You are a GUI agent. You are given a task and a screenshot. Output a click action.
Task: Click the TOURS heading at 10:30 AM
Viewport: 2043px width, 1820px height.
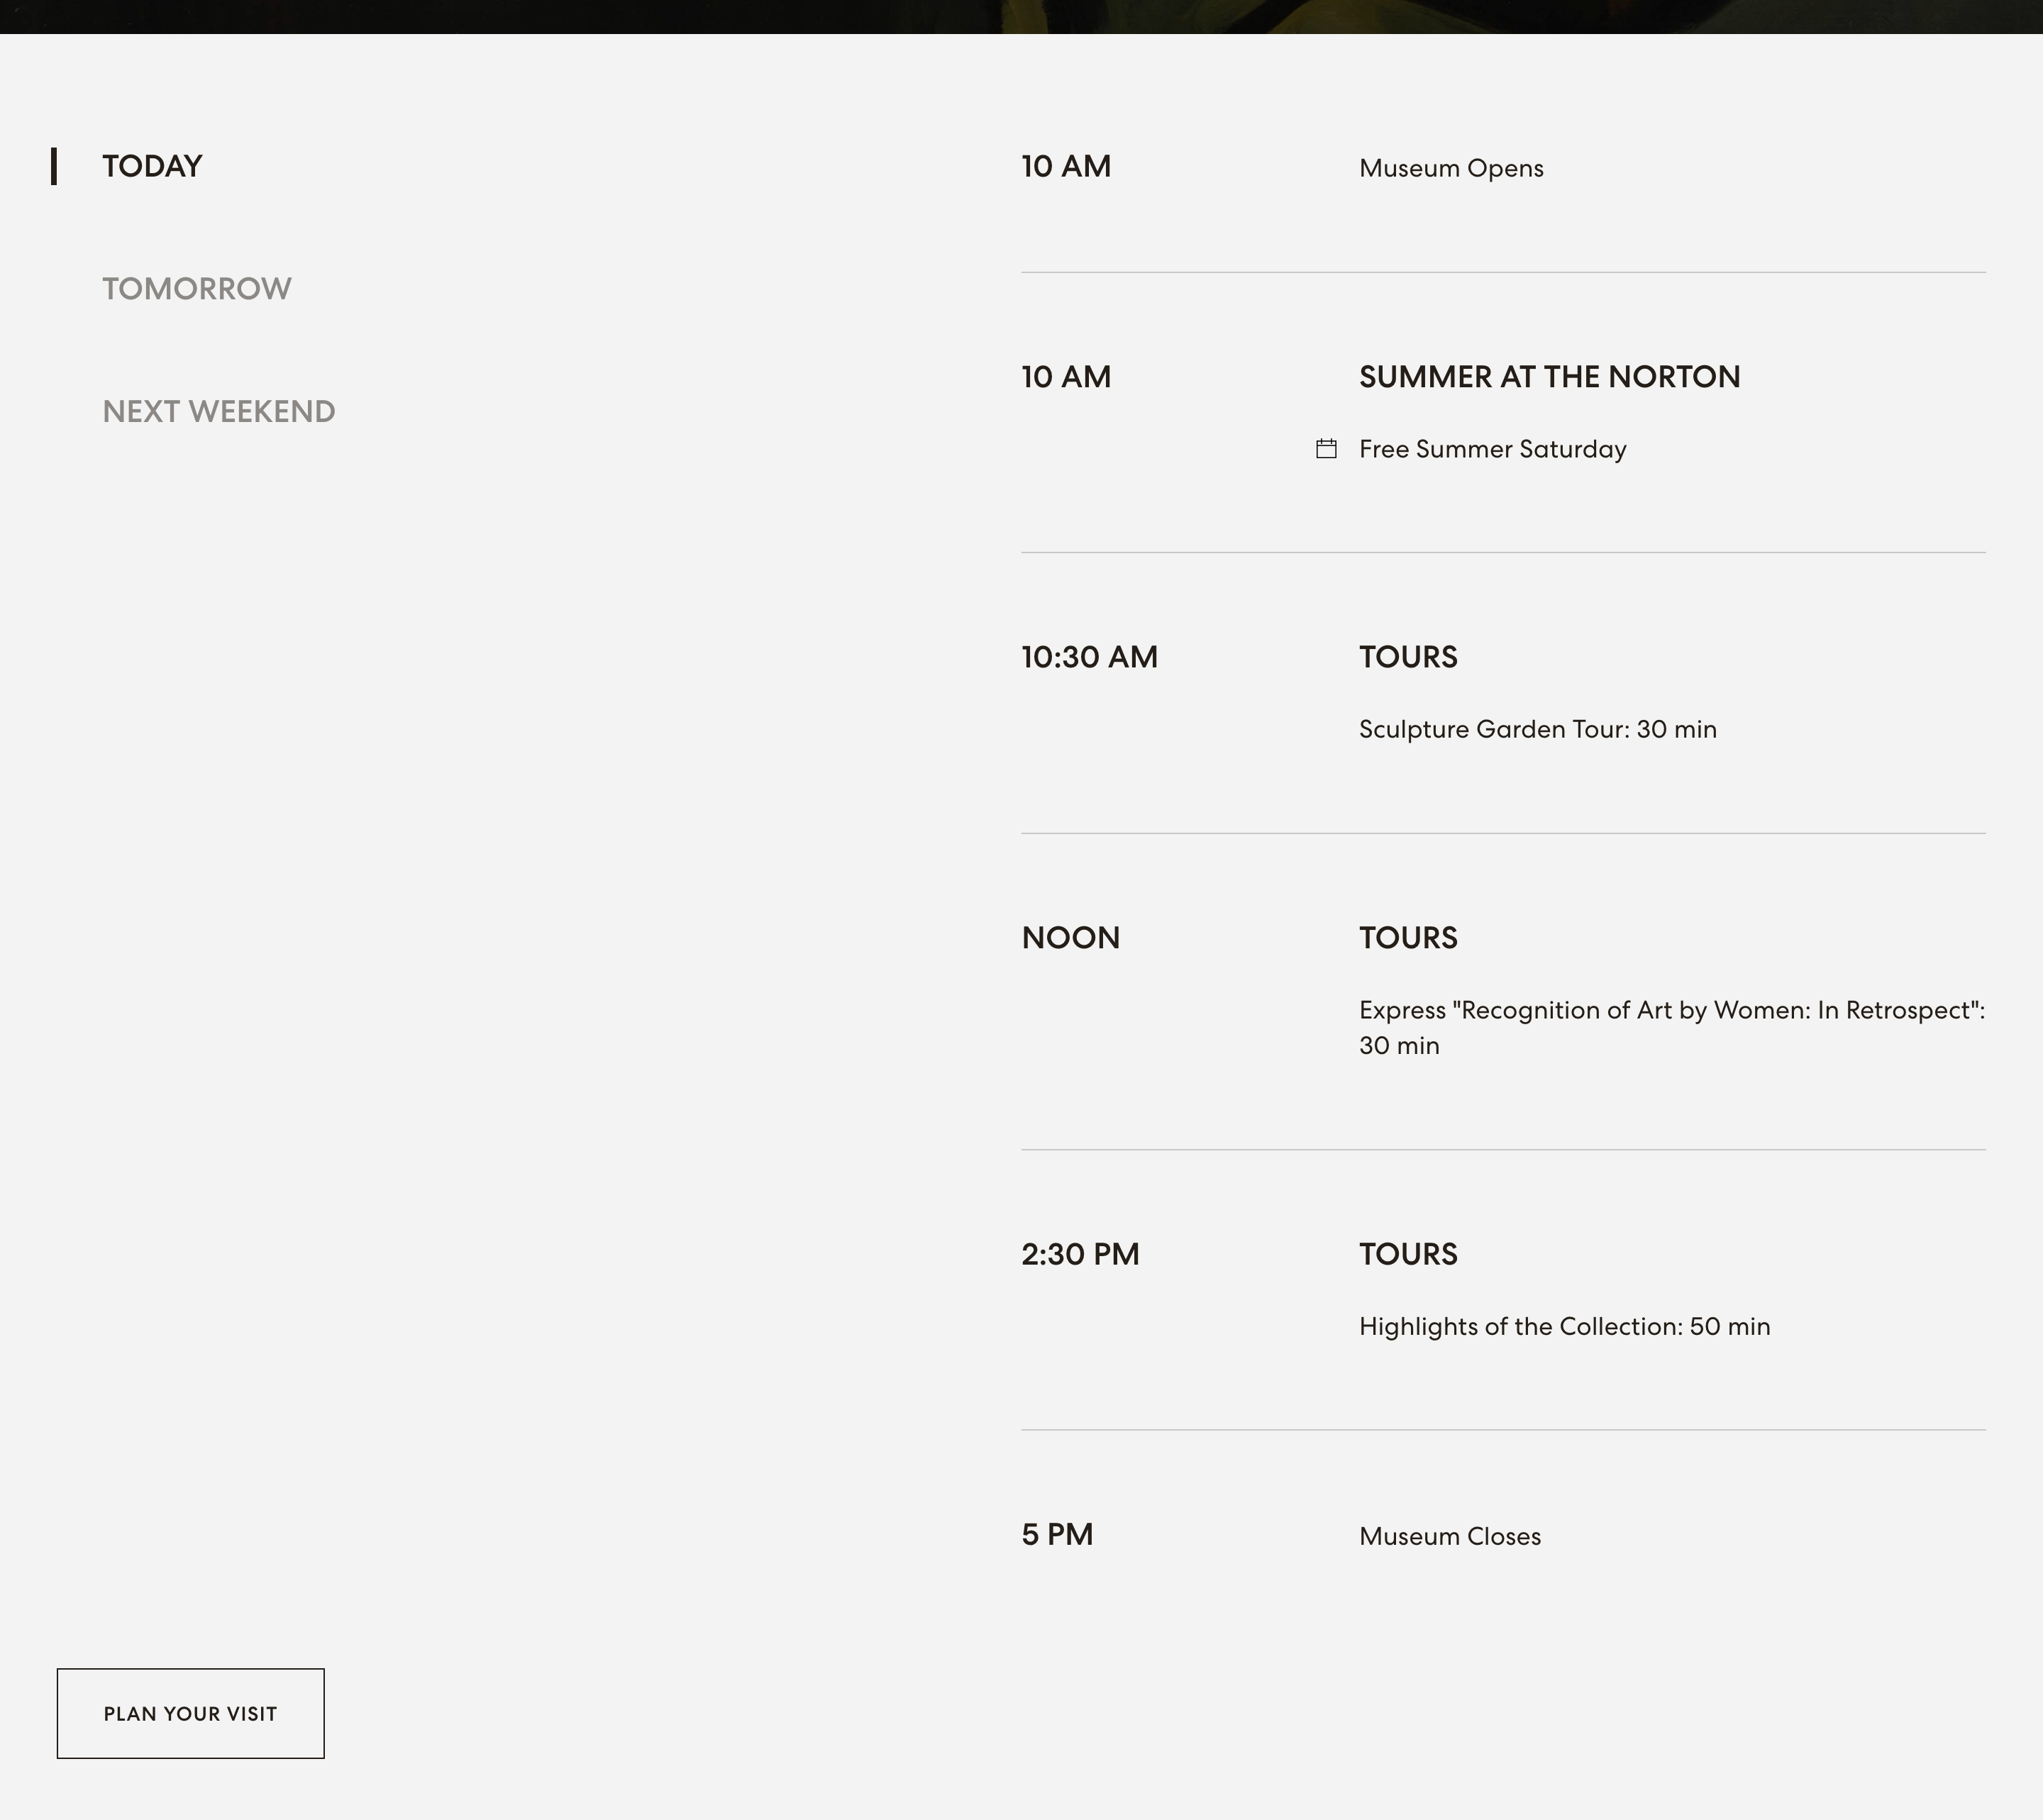[1408, 657]
